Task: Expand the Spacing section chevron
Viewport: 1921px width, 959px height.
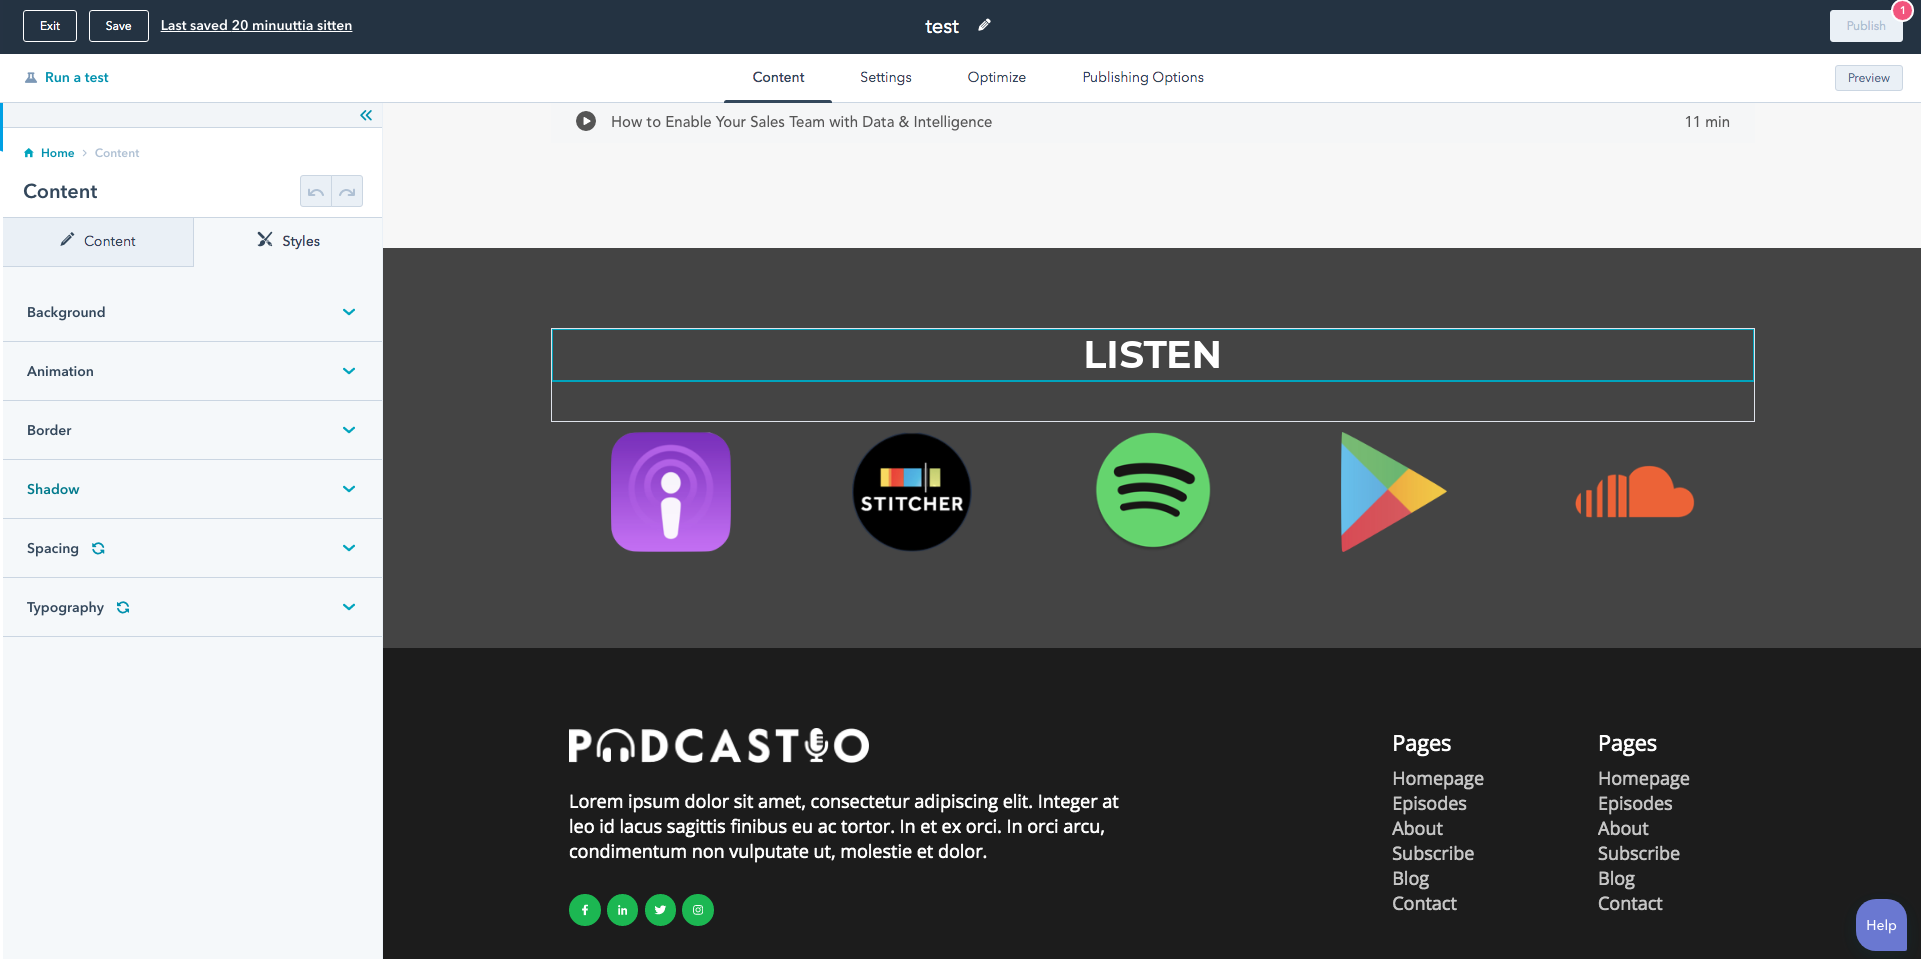Action: pos(349,548)
